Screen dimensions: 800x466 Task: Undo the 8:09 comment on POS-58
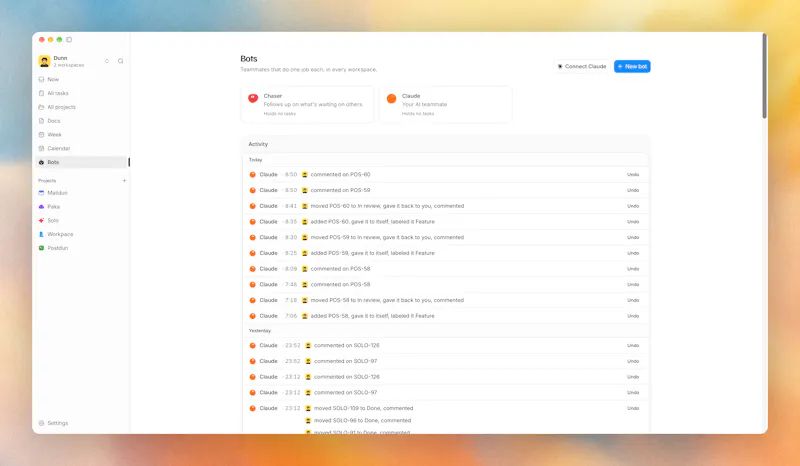(633, 268)
